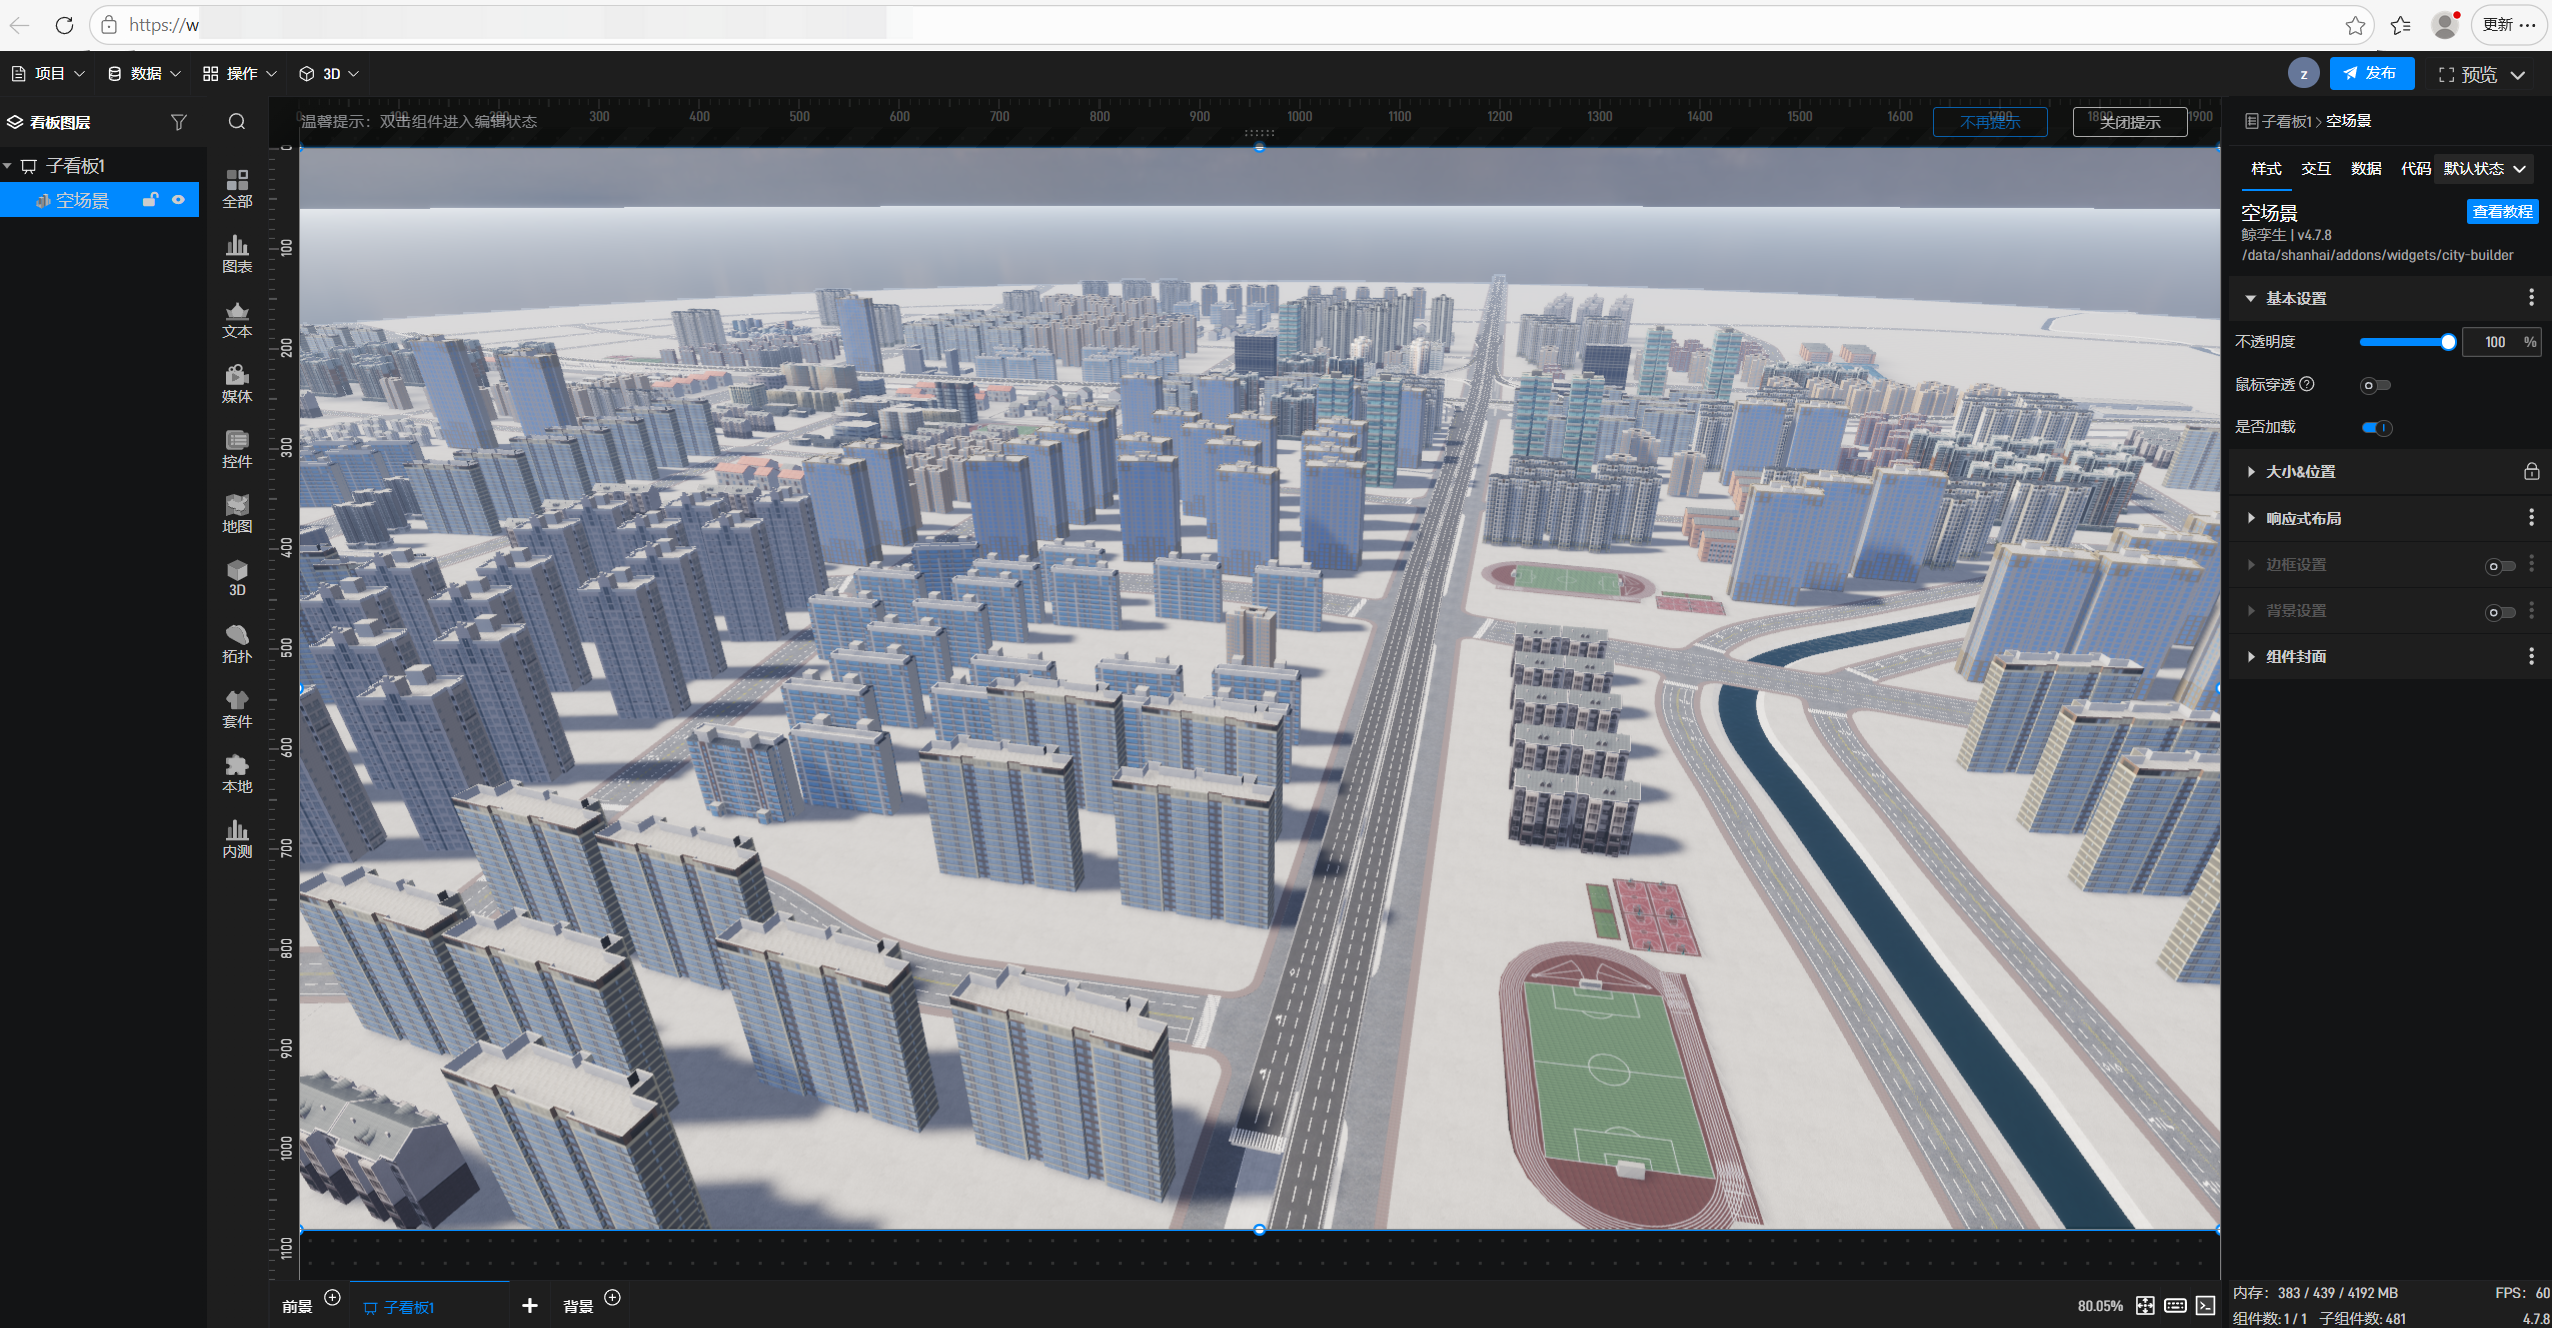The height and width of the screenshot is (1328, 2552).
Task: Open the 套件 kit components icon
Action: [237, 709]
